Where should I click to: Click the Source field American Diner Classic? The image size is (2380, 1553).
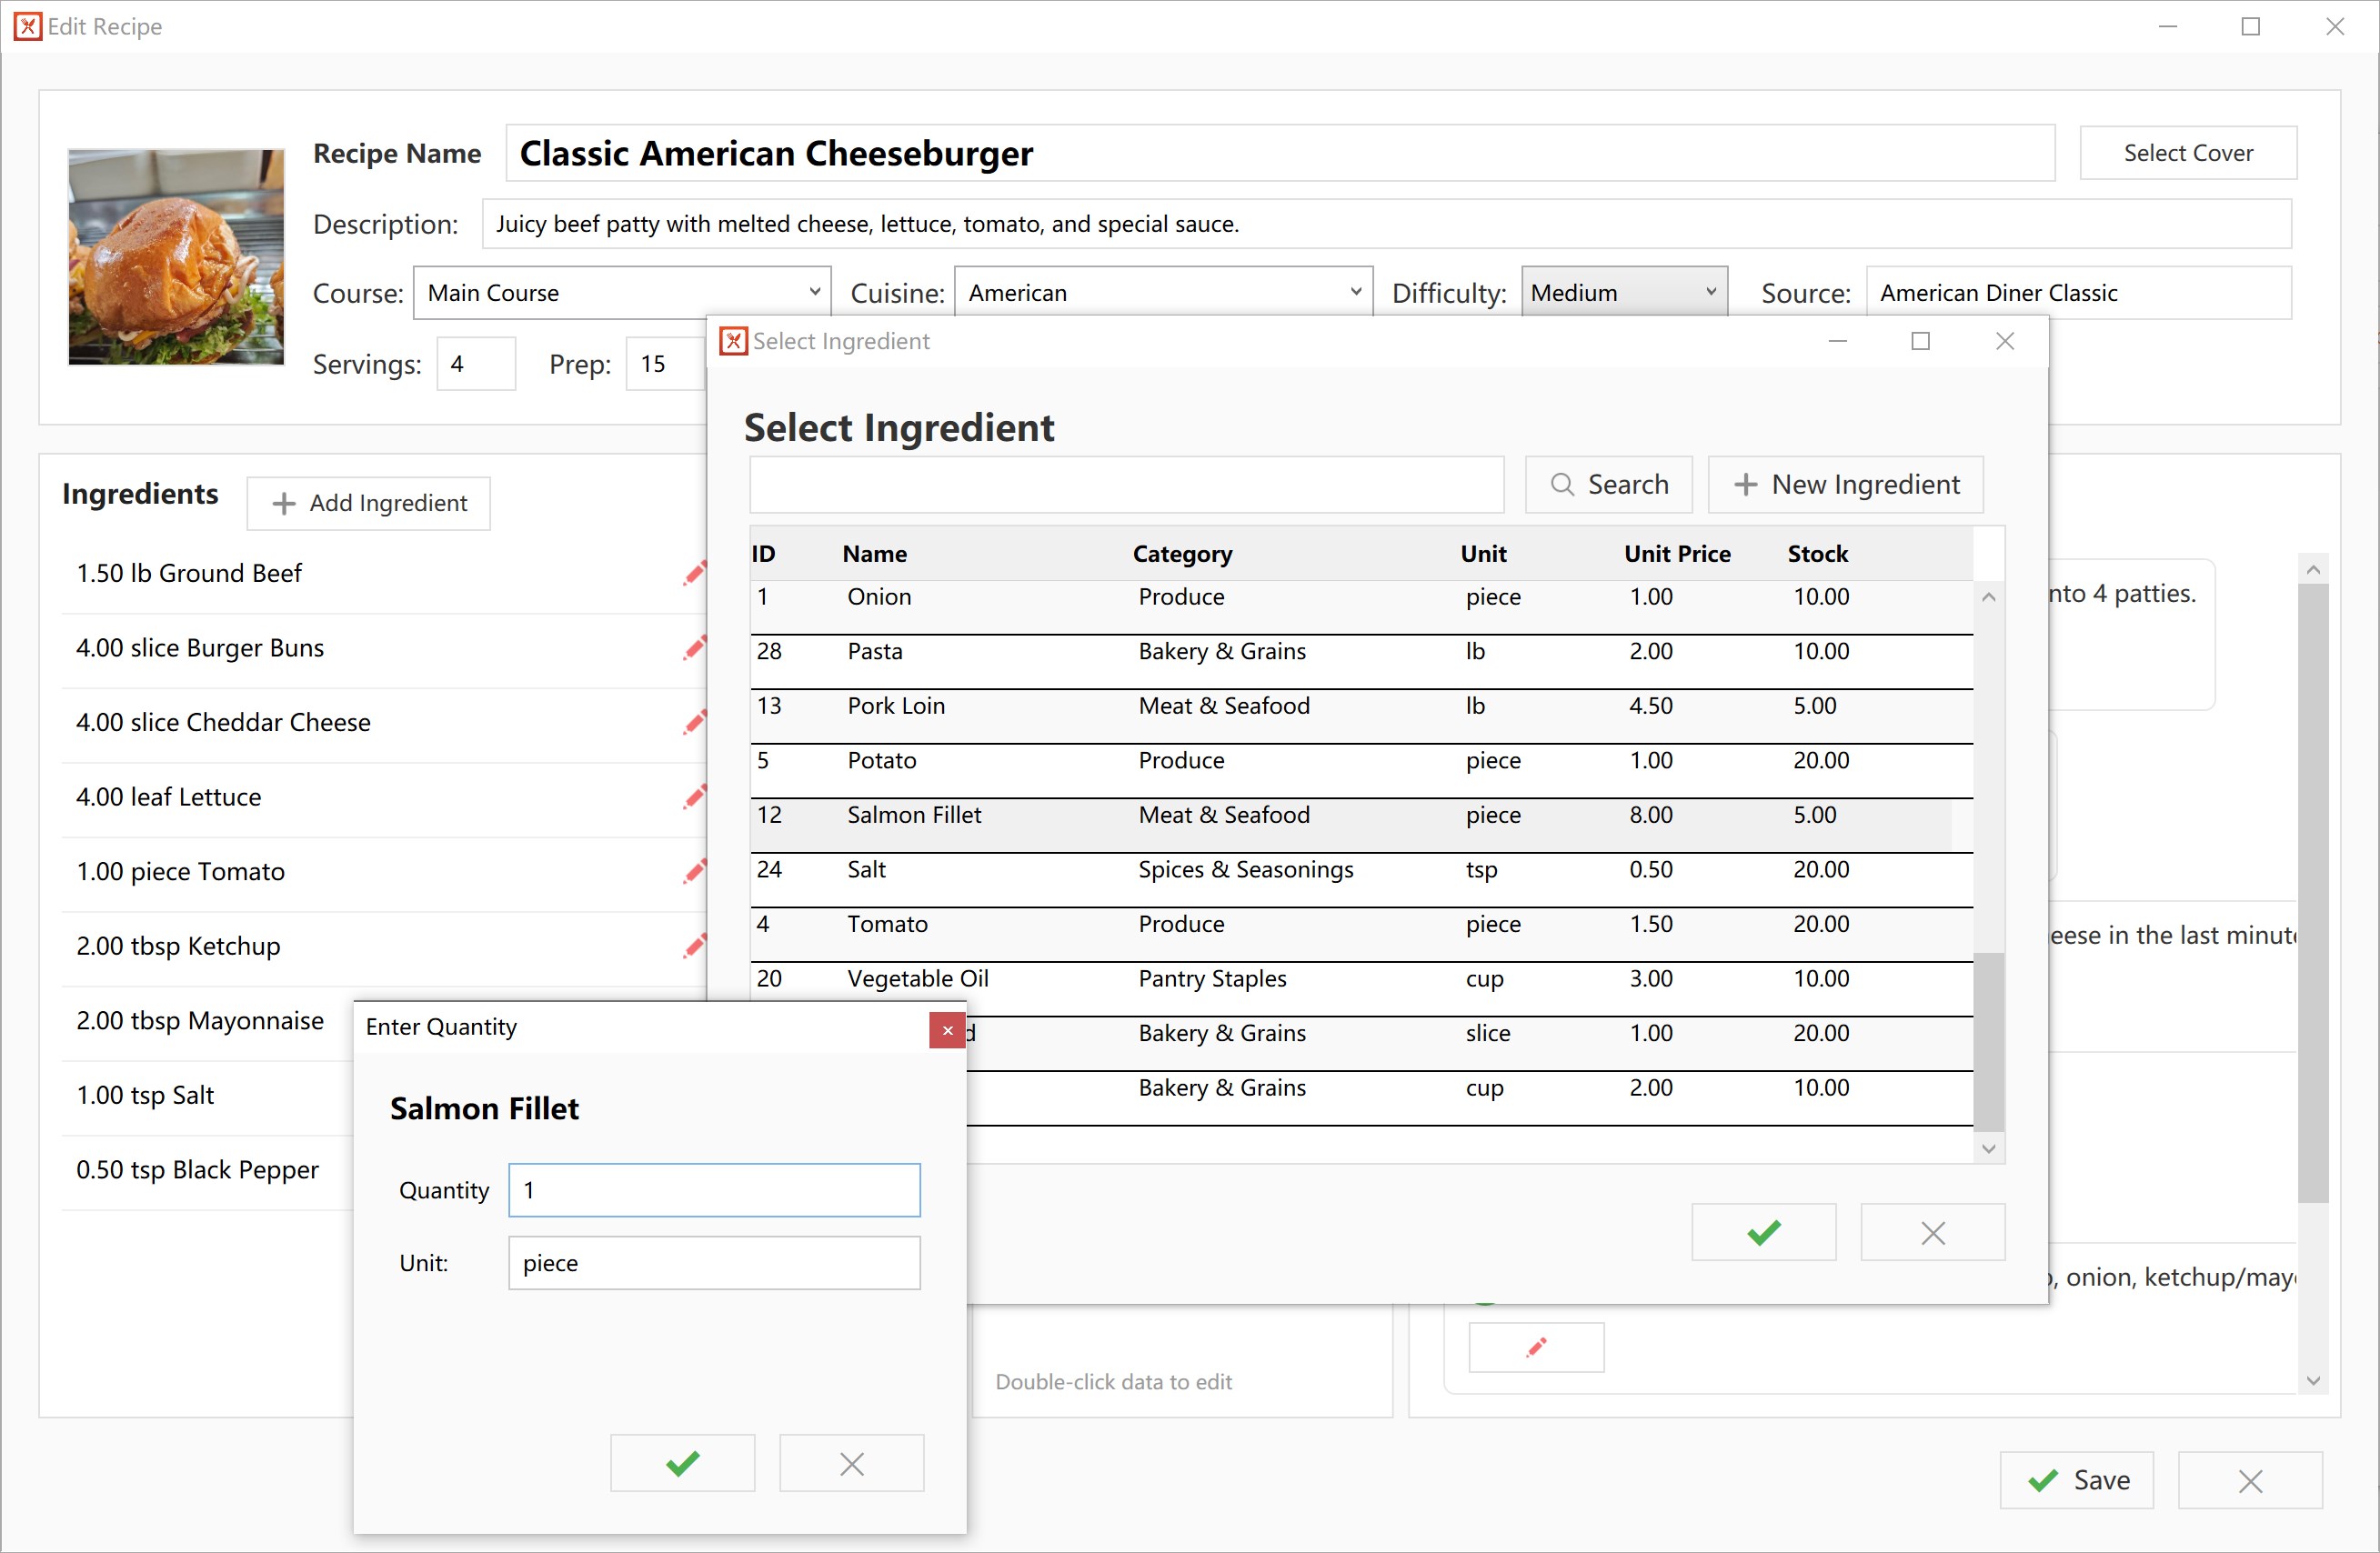click(x=2078, y=293)
